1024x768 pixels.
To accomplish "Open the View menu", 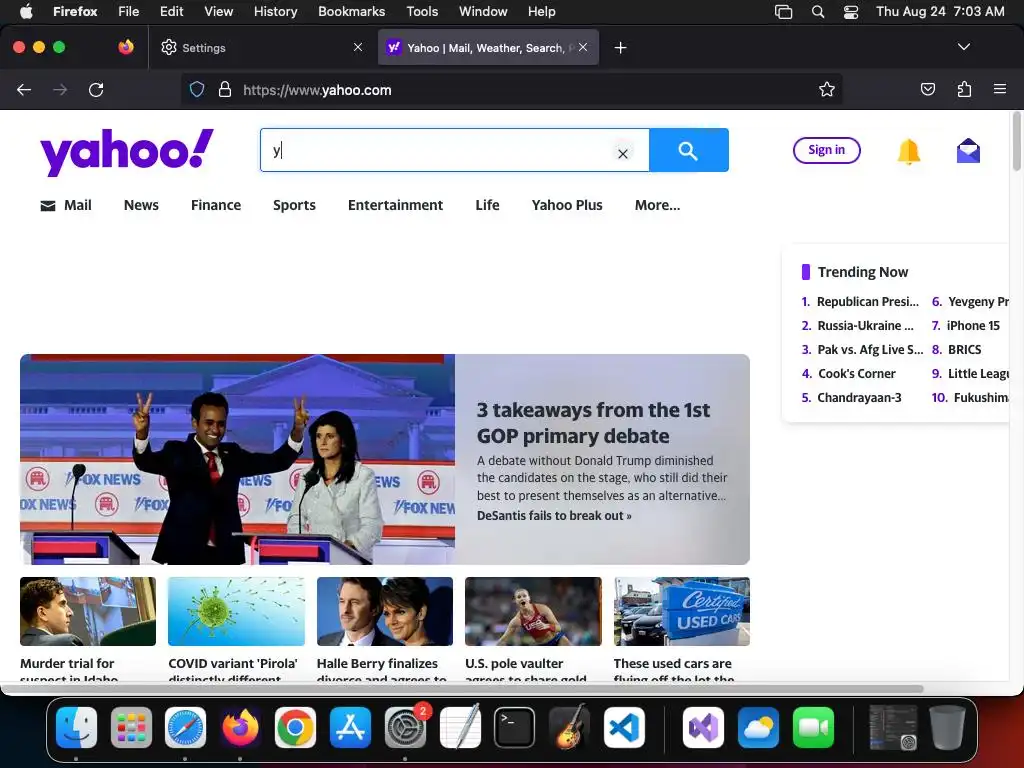I will (218, 12).
